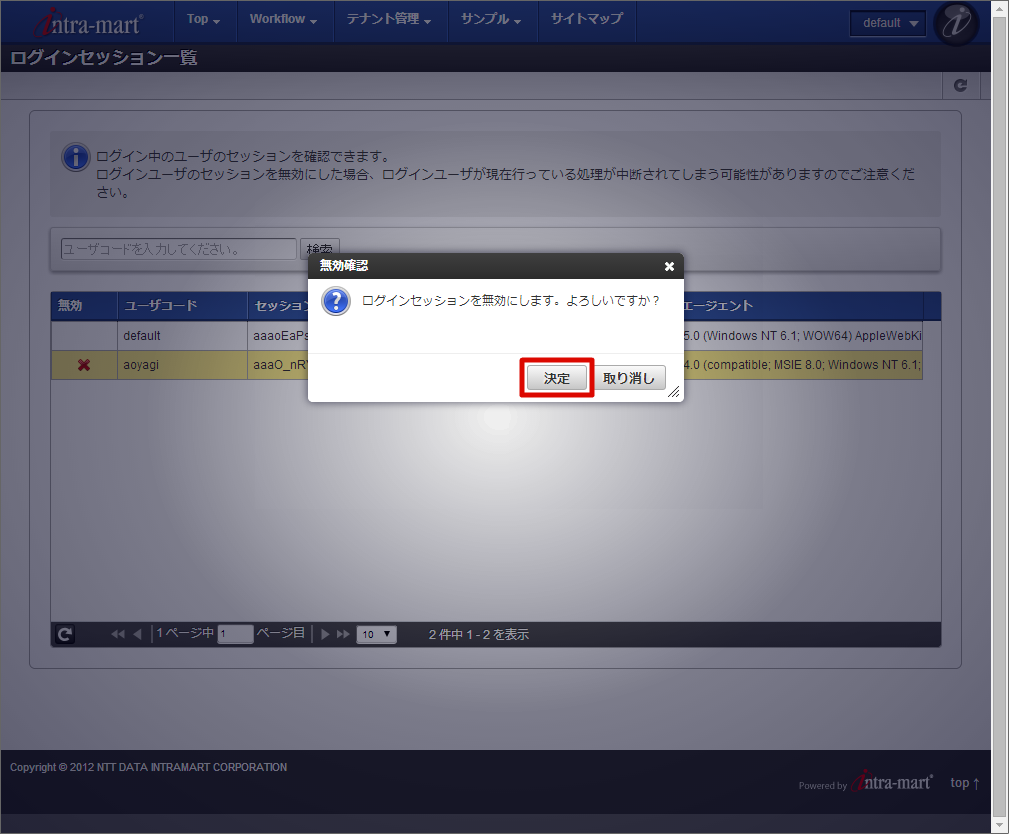Image resolution: width=1009 pixels, height=834 pixels.
Task: Click the question mark icon in dialog
Action: 336,301
